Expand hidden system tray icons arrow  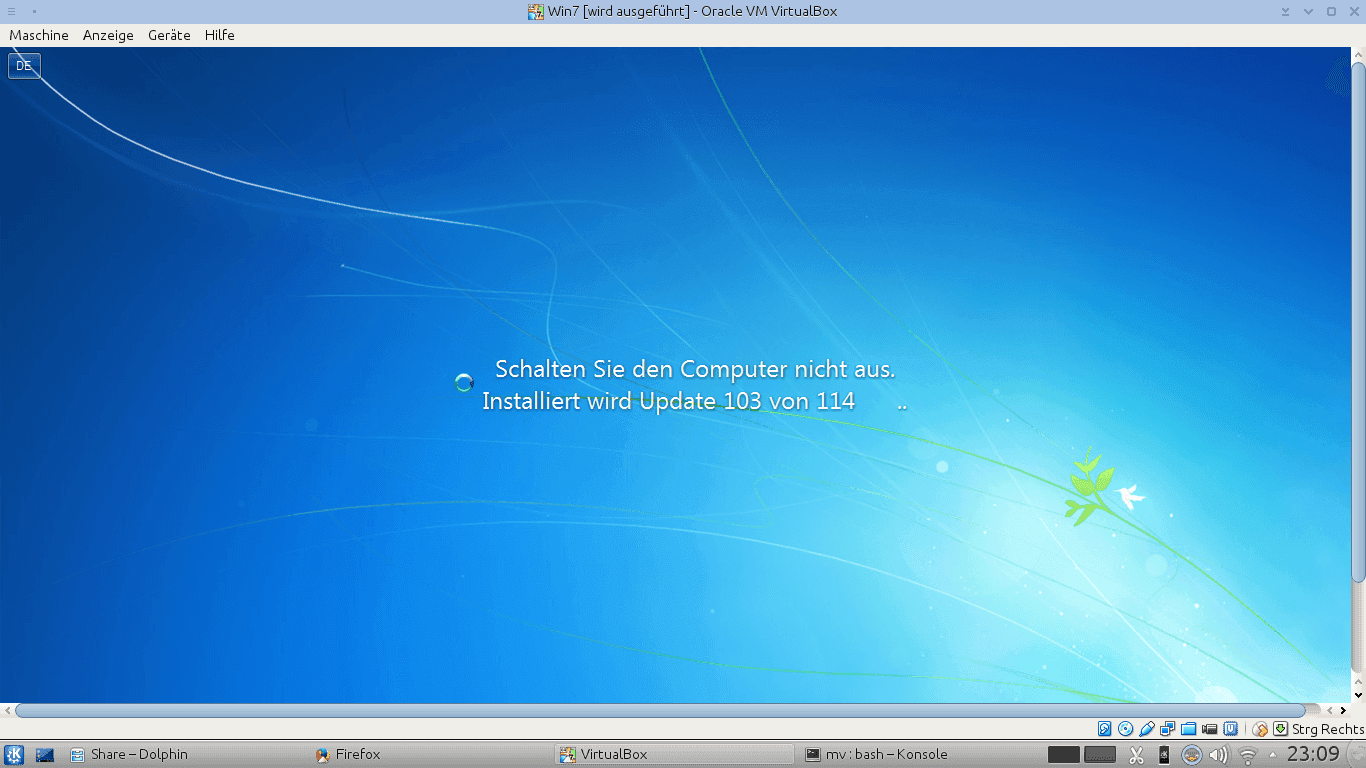pyautogui.click(x=1273, y=755)
